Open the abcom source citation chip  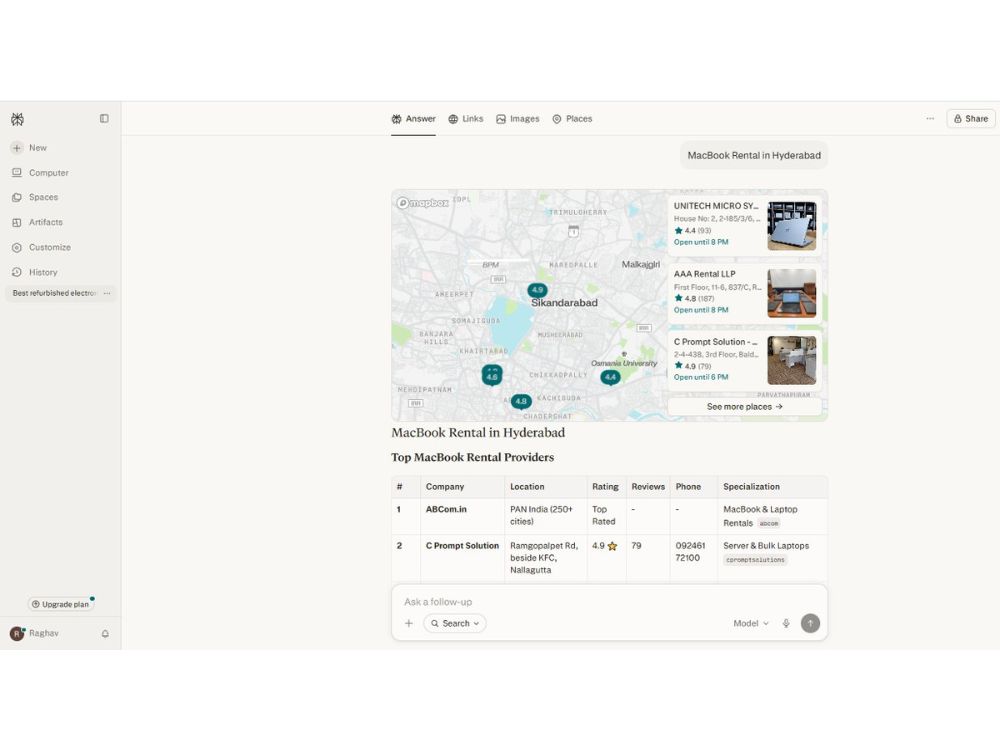(x=768, y=524)
